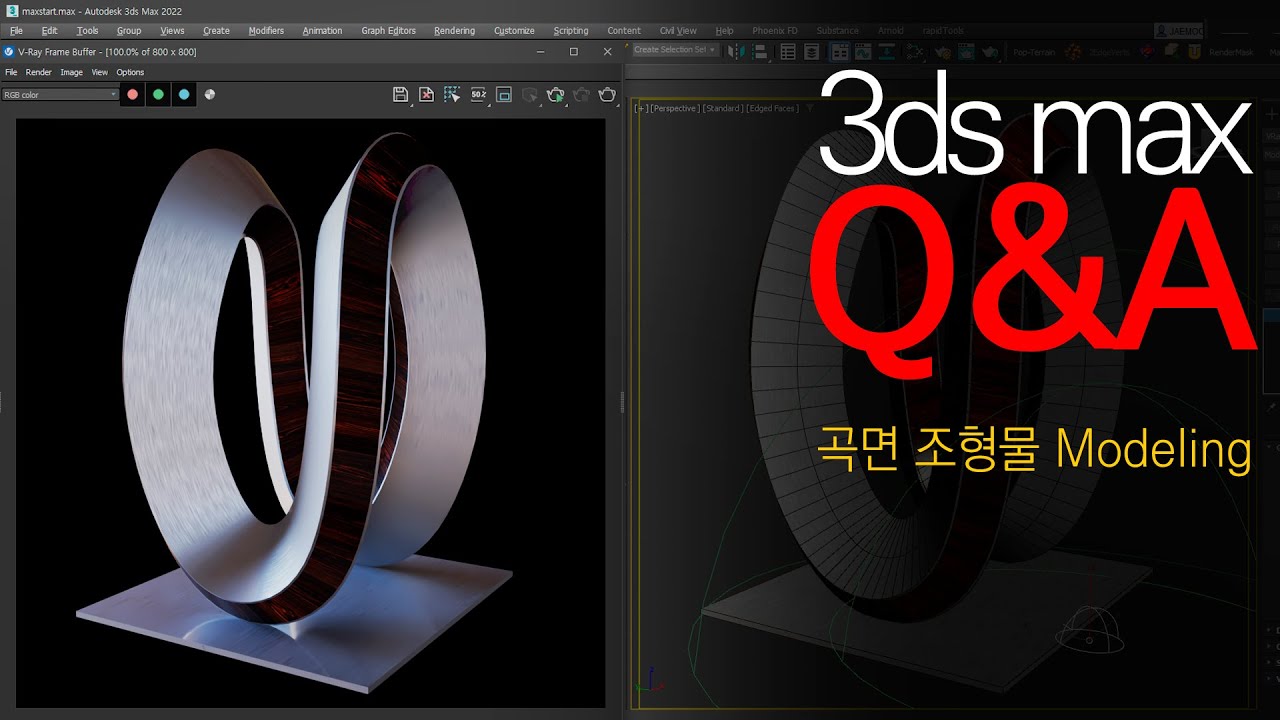Image resolution: width=1280 pixels, height=720 pixels.
Task: Open the Scripting menu
Action: point(571,31)
